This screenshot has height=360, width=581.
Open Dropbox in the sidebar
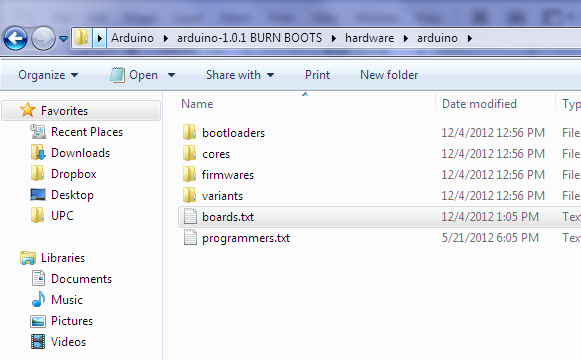click(74, 174)
